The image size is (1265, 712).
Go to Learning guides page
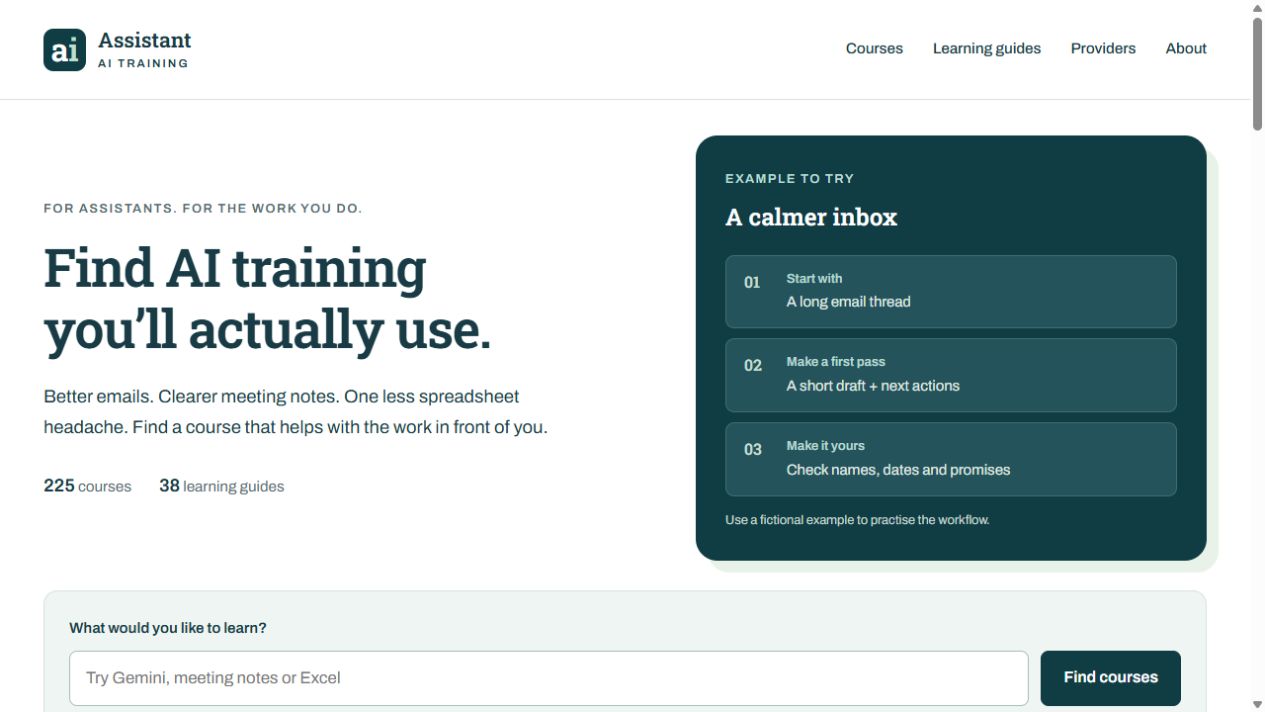pyautogui.click(x=986, y=48)
